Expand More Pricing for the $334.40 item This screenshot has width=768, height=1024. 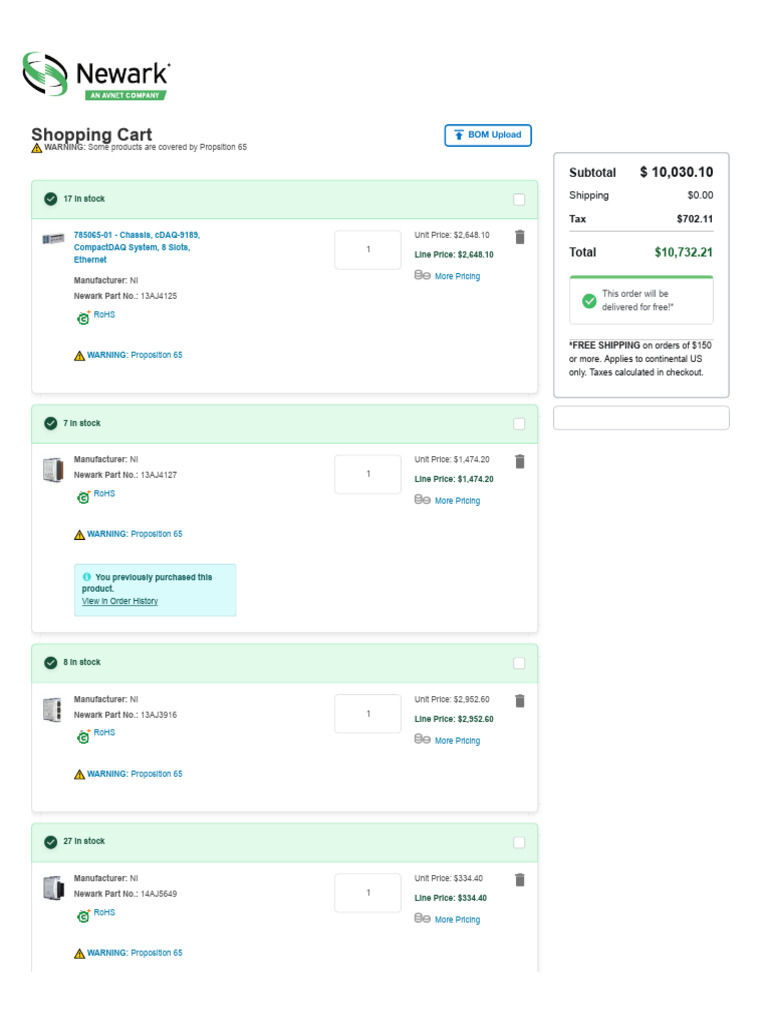(x=457, y=920)
